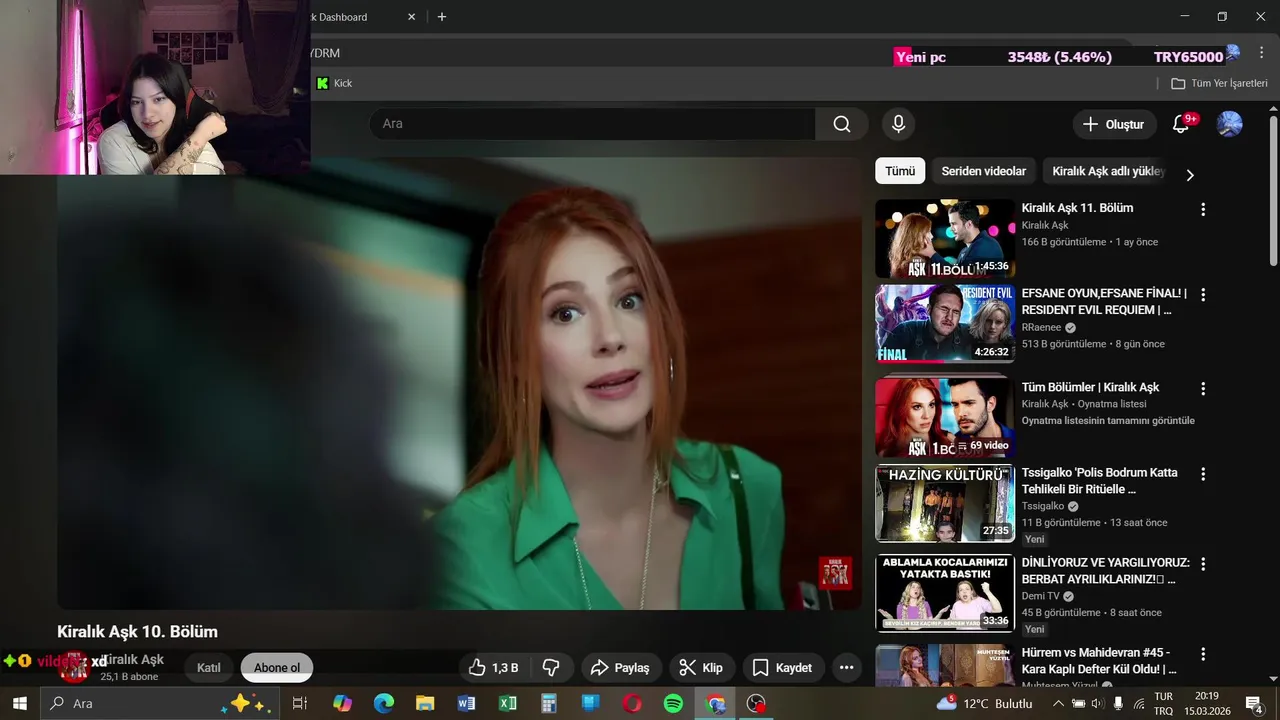Show more filter chips with right arrow

1190,175
